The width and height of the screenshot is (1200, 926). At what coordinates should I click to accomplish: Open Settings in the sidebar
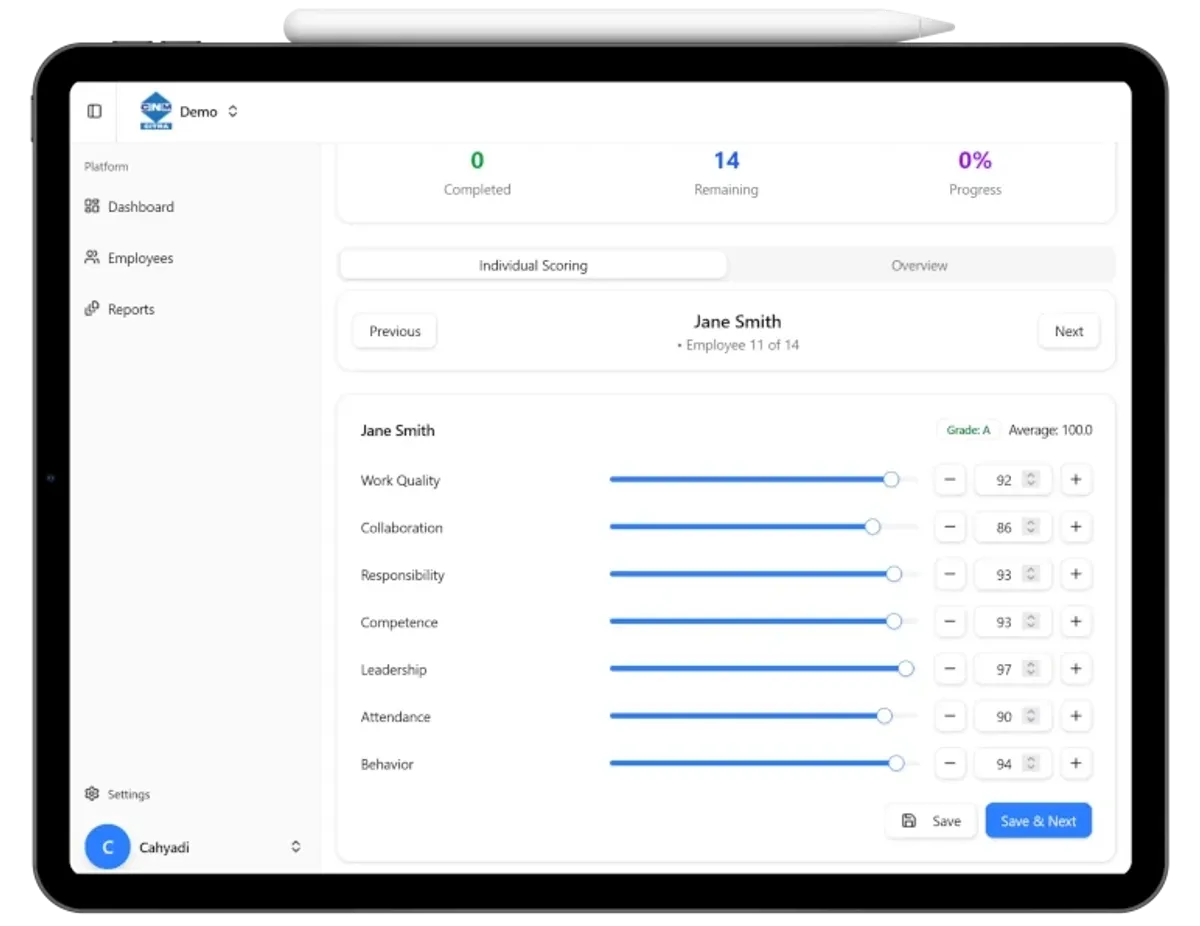pos(117,794)
